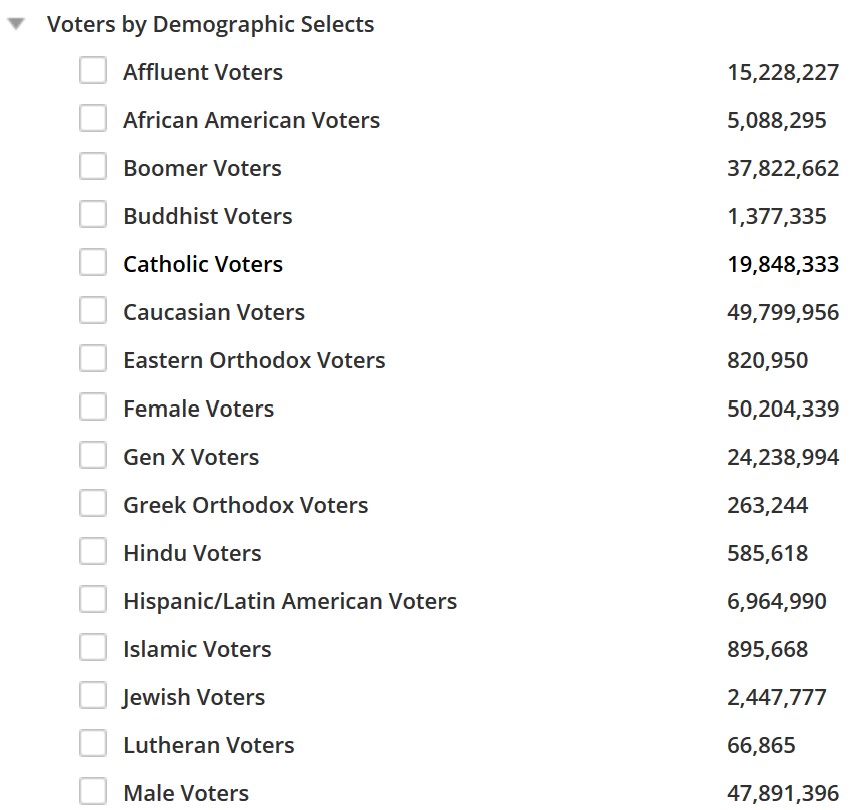Tick the Jewish Voters checkbox
The image size is (854, 810).
(x=93, y=695)
